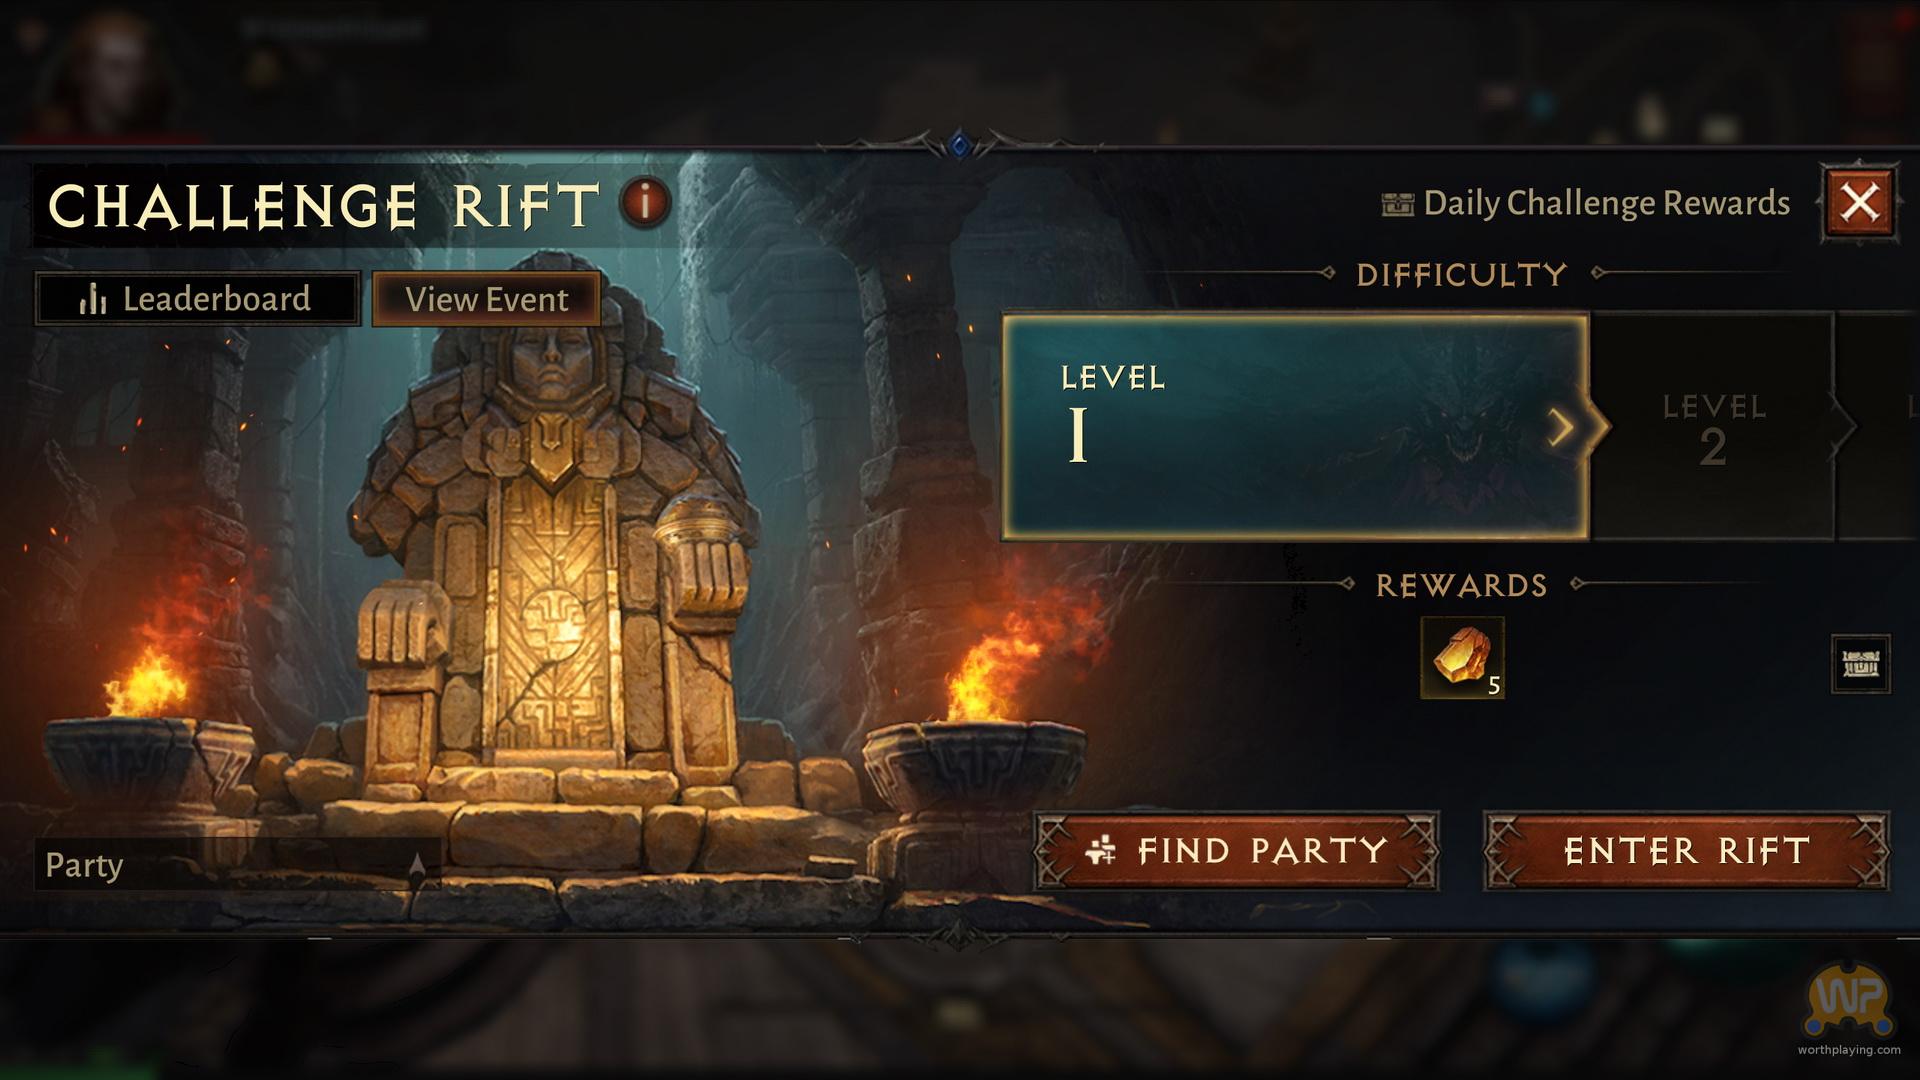
Task: Open the Leaderboard
Action: (x=198, y=299)
